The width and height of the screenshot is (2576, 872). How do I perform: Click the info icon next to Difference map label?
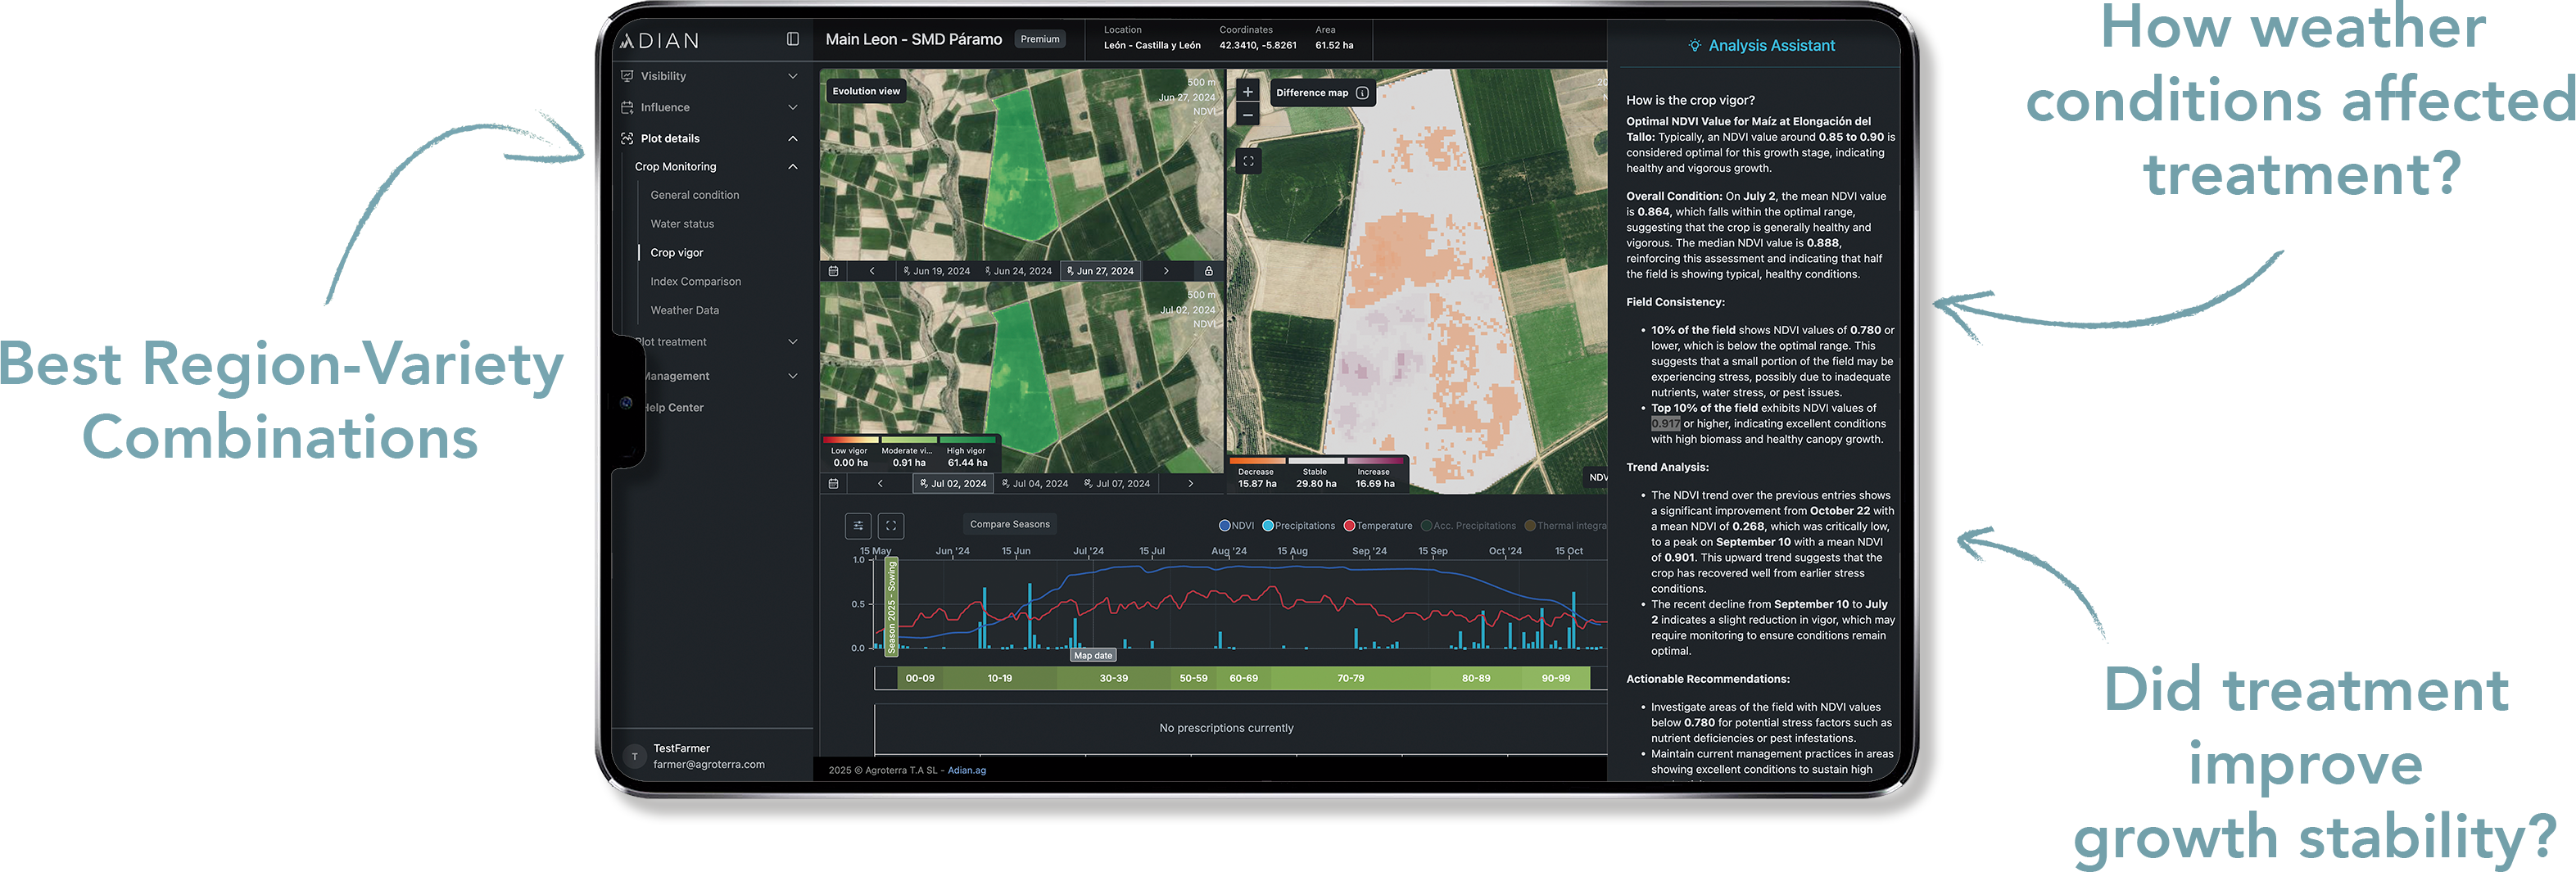pos(1363,92)
